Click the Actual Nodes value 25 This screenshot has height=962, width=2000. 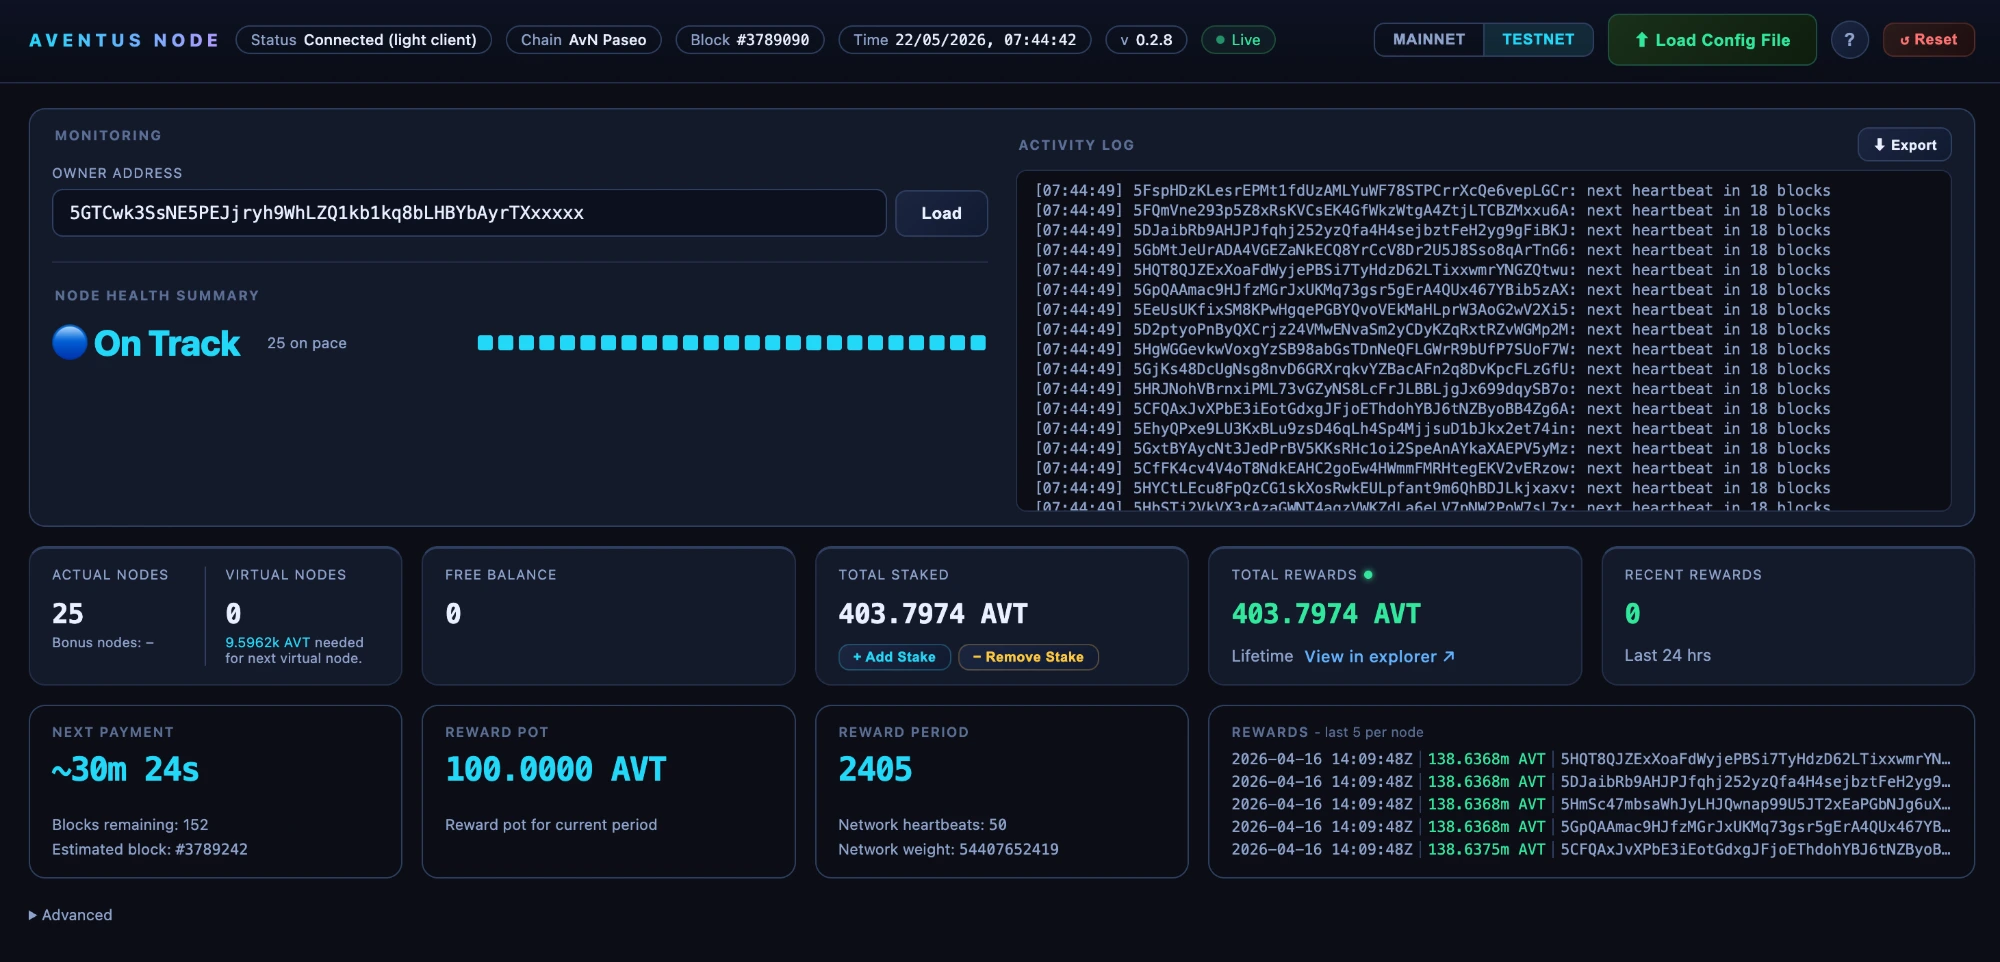click(x=68, y=614)
